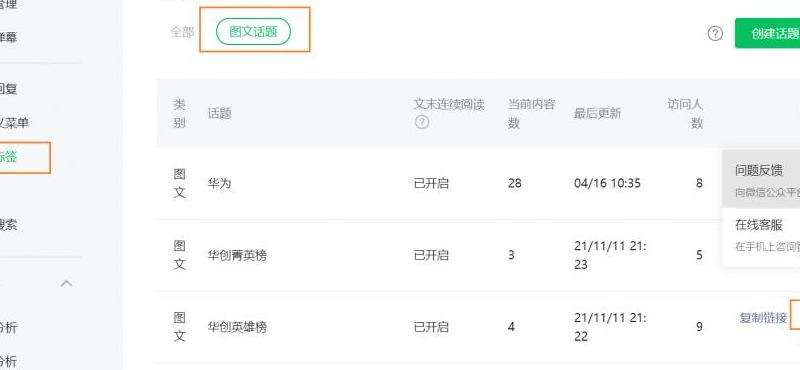Click the help icon beside the create-topic button
This screenshot has height=370, width=800.
[715, 34]
